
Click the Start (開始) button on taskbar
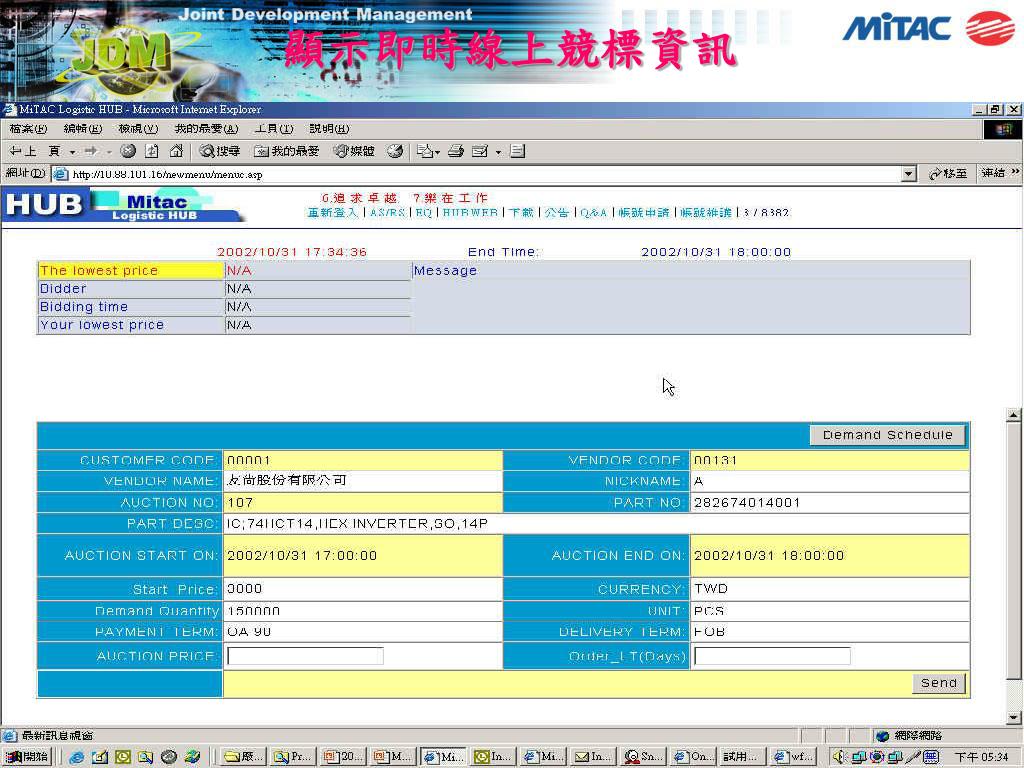tap(27, 756)
